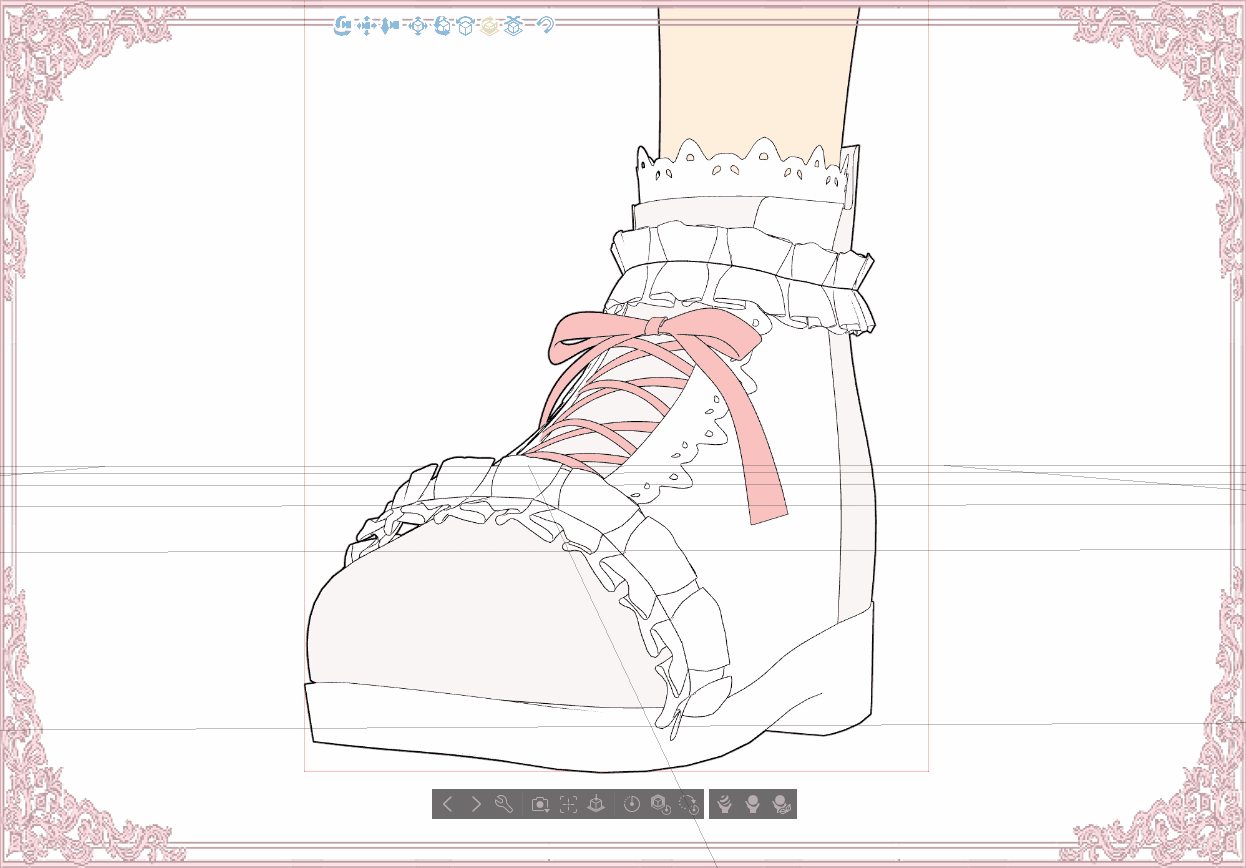The height and width of the screenshot is (868, 1246).
Task: Click the focus on editing target icon
Action: coord(568,804)
